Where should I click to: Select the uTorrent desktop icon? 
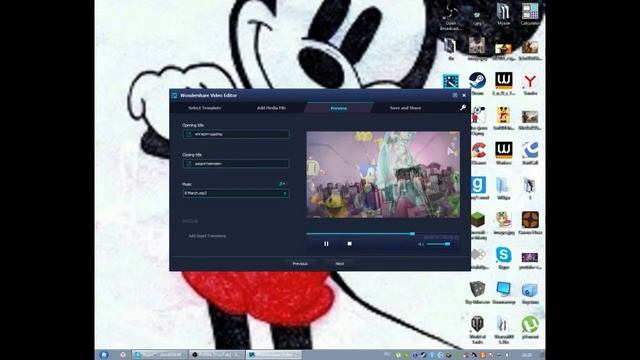pos(530,327)
